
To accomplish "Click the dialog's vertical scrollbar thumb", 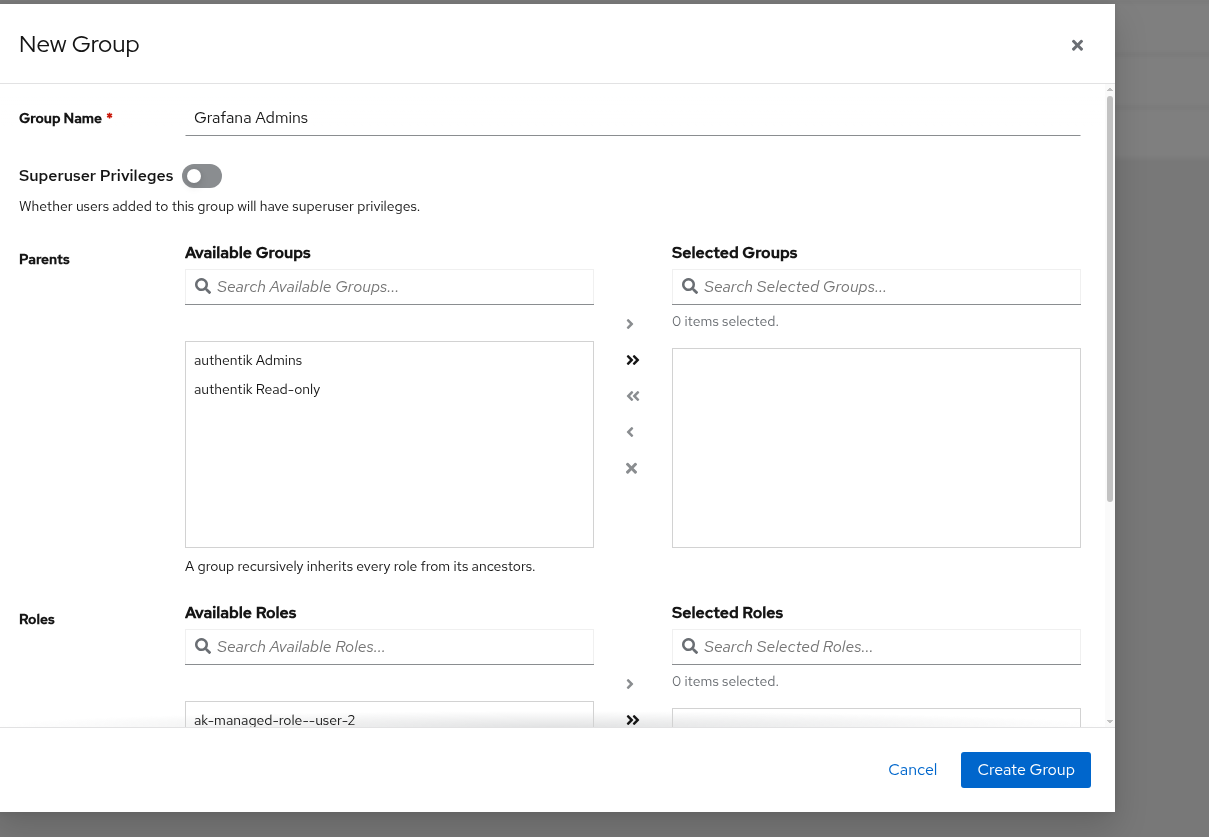I will click(1110, 299).
